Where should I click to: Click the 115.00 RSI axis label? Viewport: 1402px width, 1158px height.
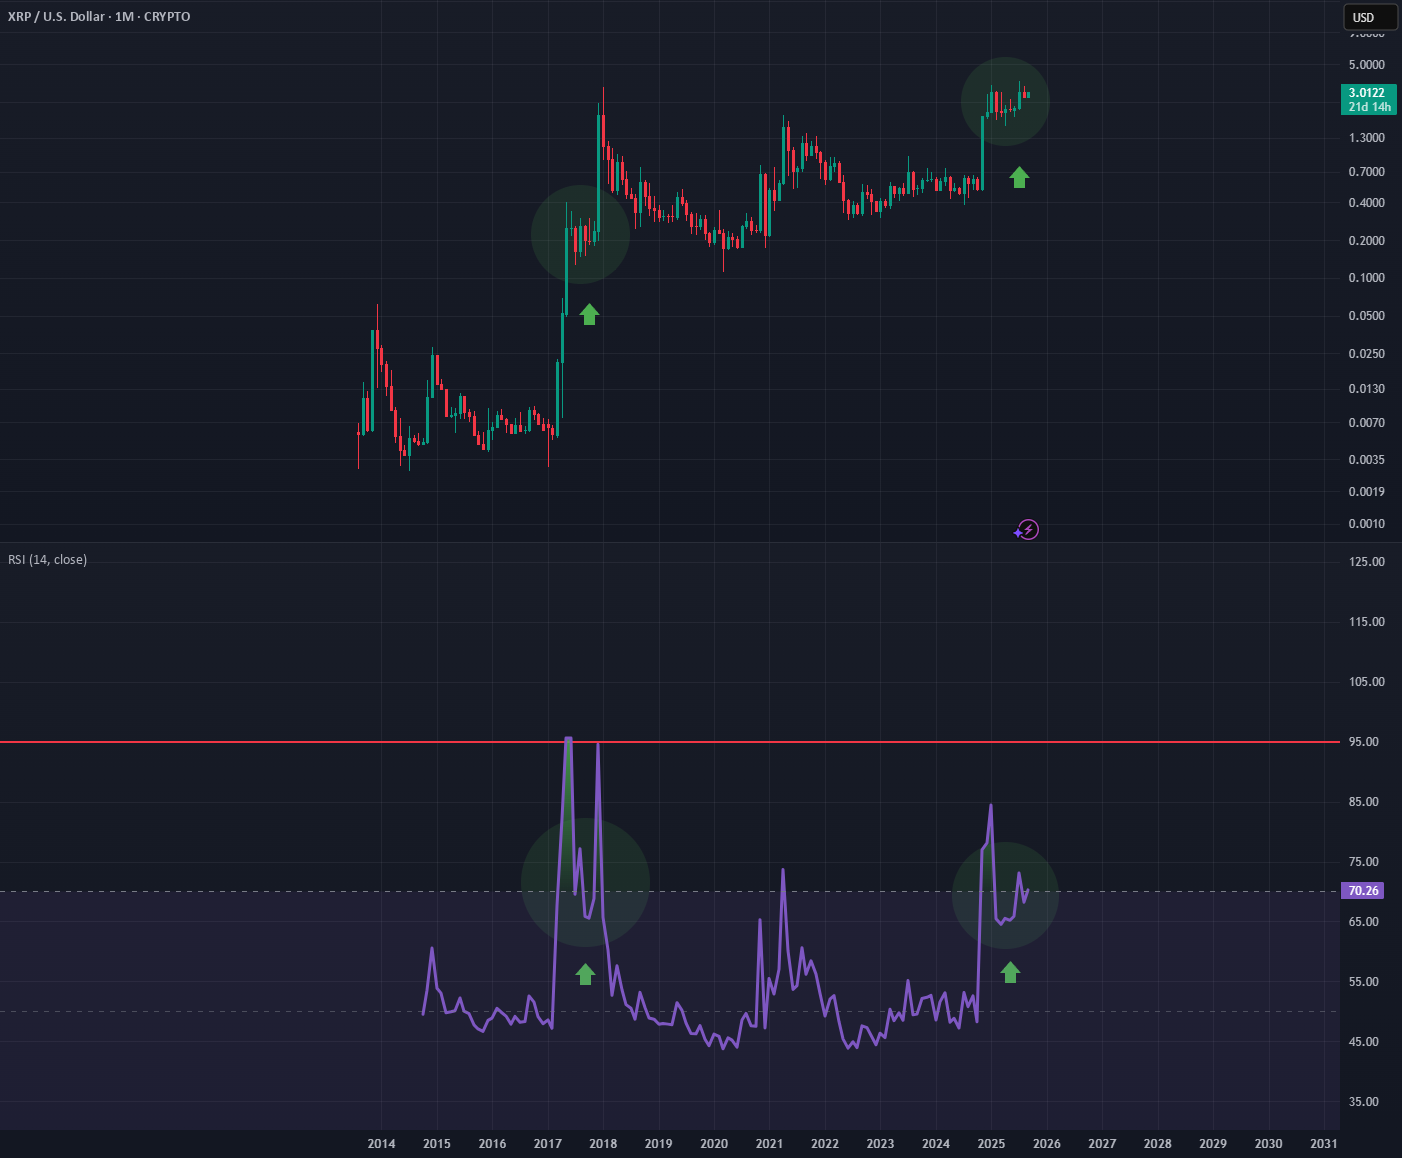coord(1367,622)
